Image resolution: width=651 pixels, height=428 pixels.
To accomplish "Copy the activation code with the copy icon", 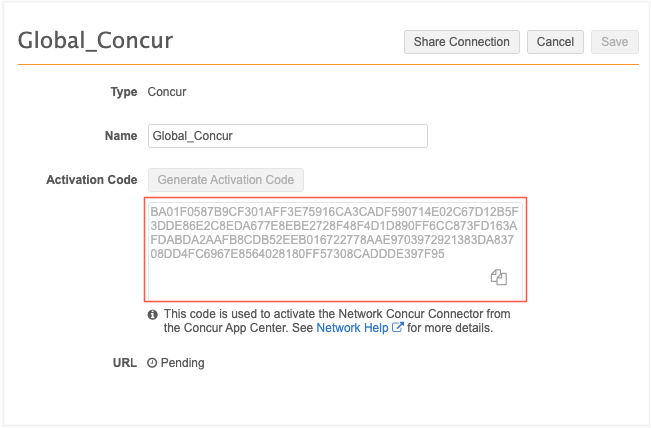I will [499, 278].
